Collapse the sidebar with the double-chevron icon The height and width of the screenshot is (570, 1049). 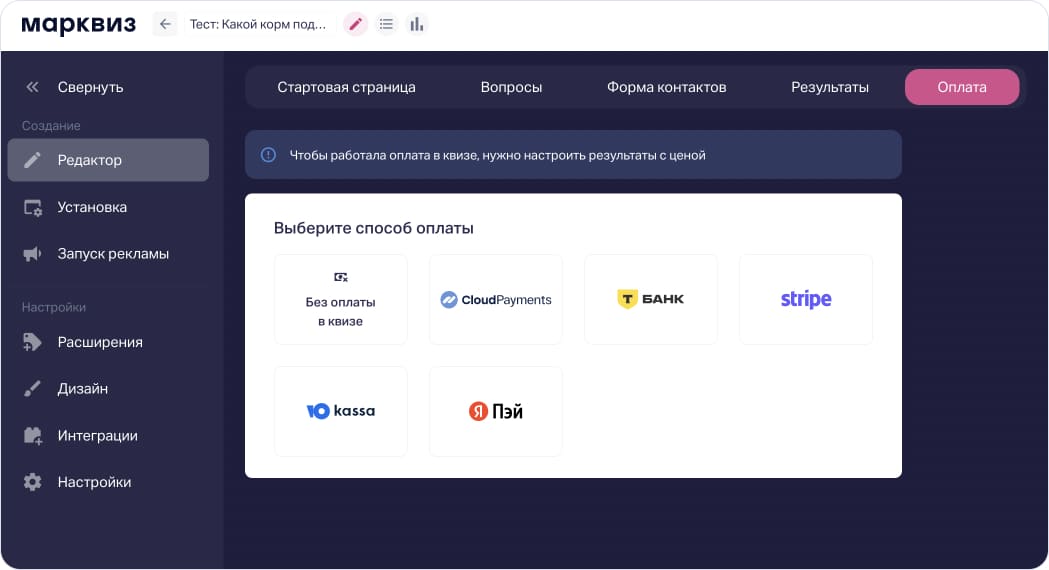[x=32, y=87]
